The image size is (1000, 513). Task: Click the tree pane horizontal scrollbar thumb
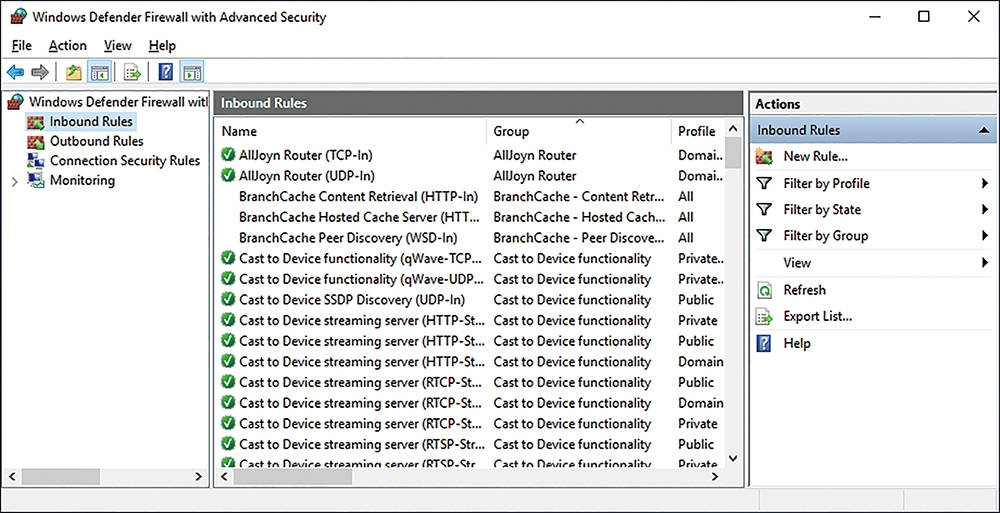pos(60,477)
